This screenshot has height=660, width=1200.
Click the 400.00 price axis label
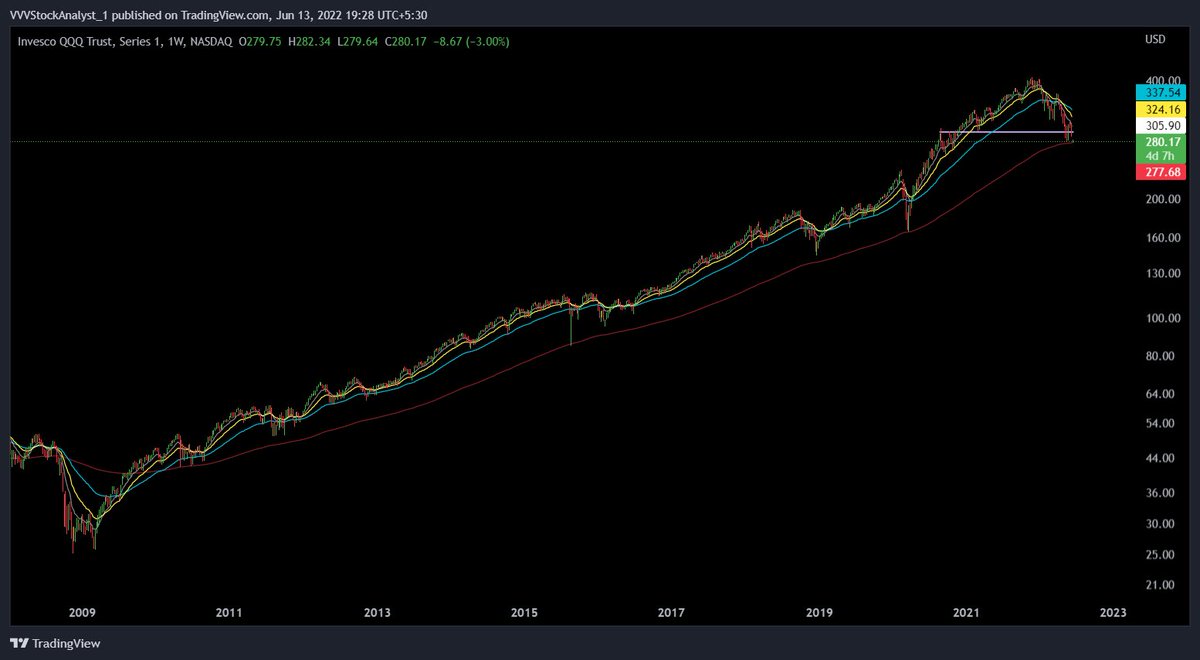tap(1162, 80)
